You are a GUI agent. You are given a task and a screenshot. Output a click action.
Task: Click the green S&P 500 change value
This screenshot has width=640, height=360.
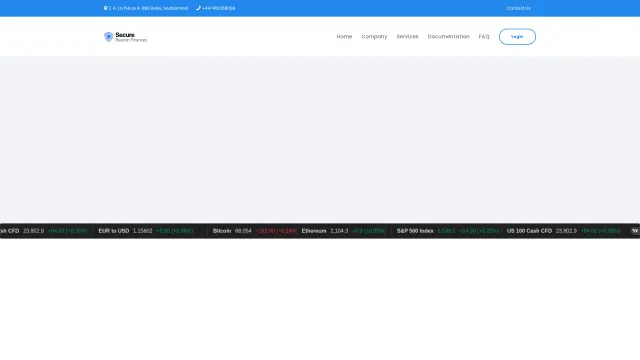pyautogui.click(x=479, y=231)
